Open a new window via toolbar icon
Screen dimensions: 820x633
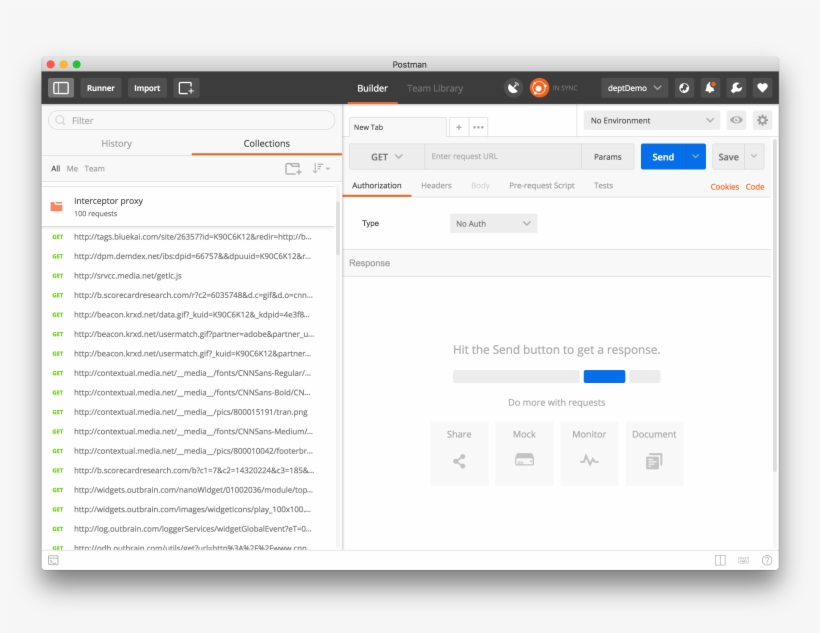[186, 88]
